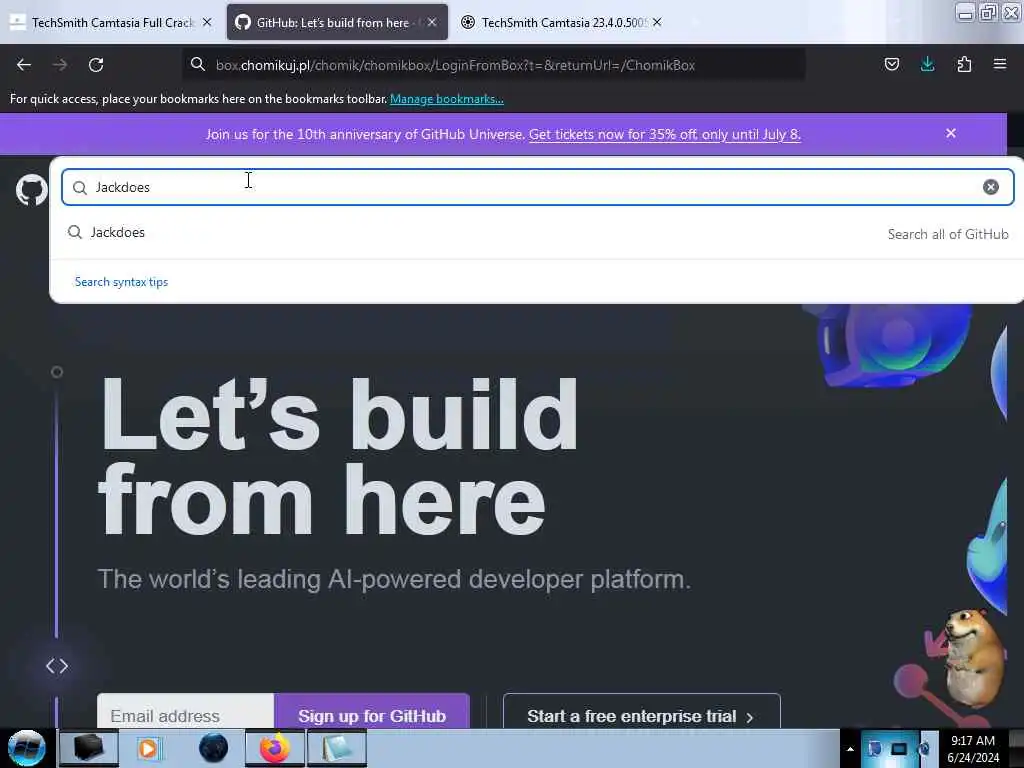Click Search all of GitHub
Viewport: 1024px width, 768px height.
click(x=948, y=234)
